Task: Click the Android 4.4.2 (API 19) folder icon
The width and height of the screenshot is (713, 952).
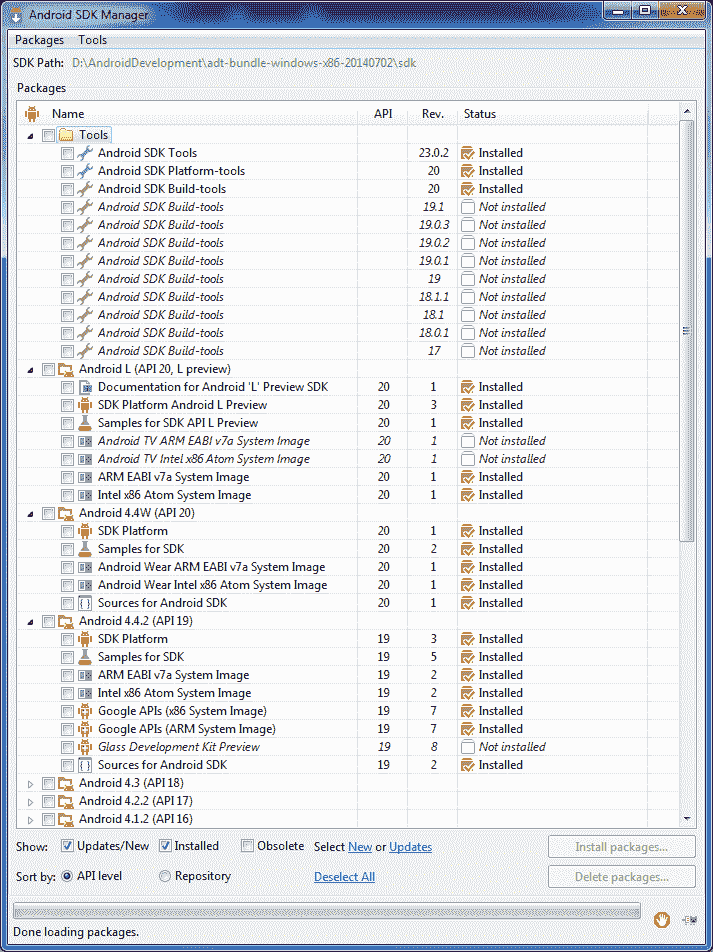Action: 66,621
